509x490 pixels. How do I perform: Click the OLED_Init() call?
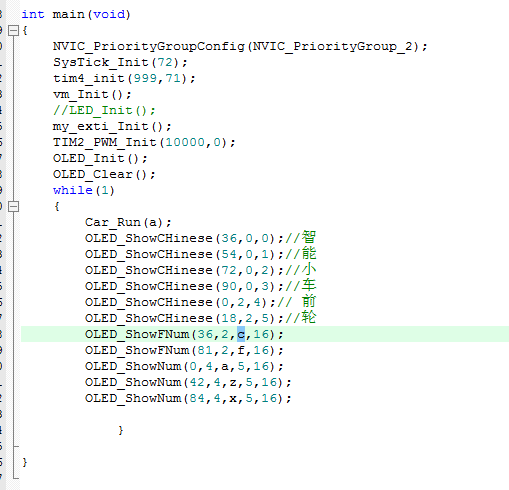[x=100, y=158]
